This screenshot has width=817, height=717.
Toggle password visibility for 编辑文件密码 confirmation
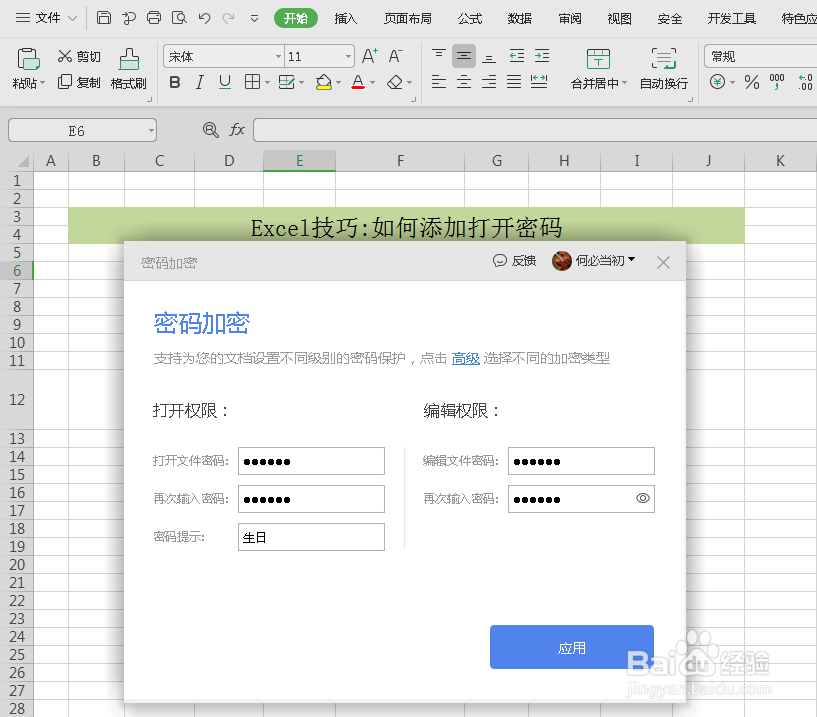tap(642, 498)
